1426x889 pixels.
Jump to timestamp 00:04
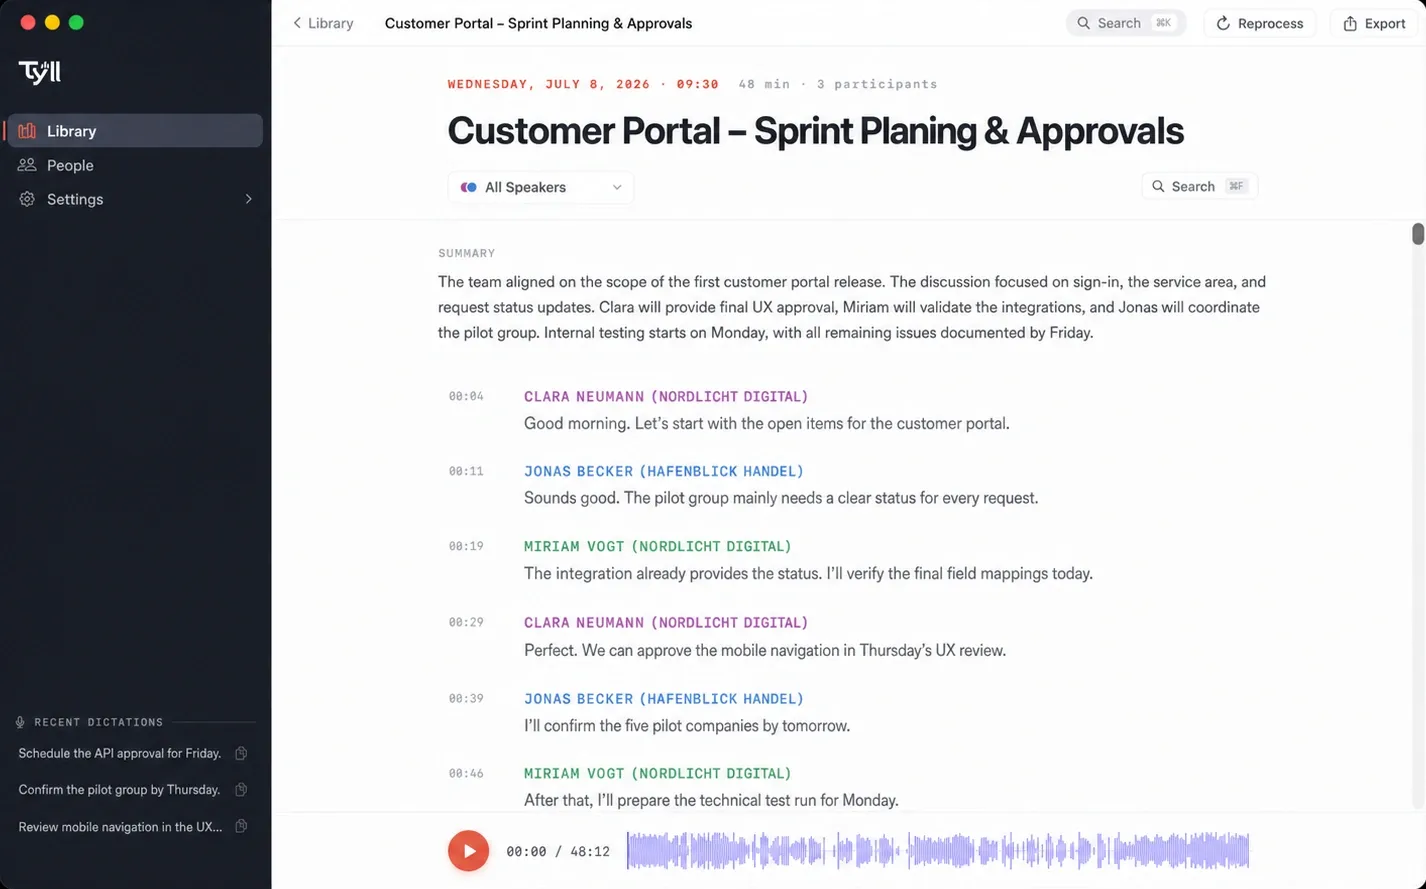[x=466, y=397]
